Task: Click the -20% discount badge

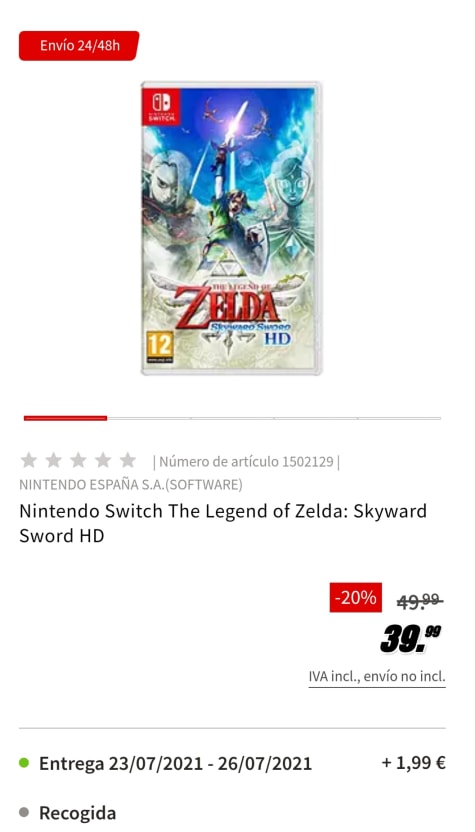Action: point(356,597)
